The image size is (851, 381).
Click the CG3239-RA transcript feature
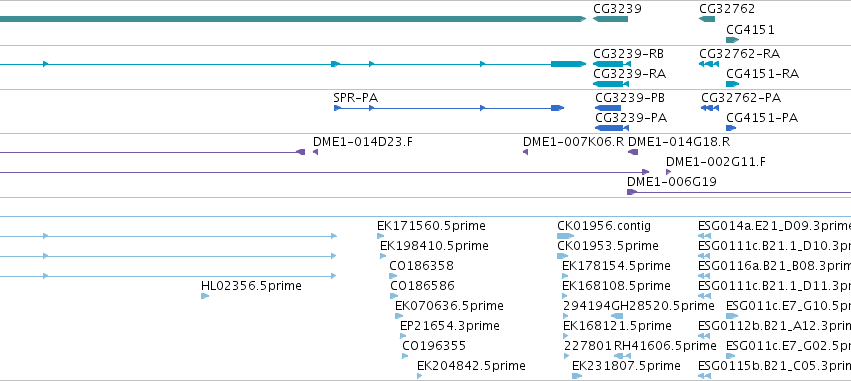611,84
